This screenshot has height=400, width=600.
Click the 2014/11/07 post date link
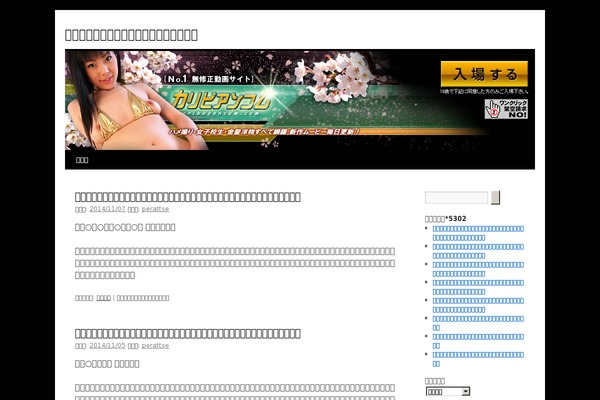[107, 209]
